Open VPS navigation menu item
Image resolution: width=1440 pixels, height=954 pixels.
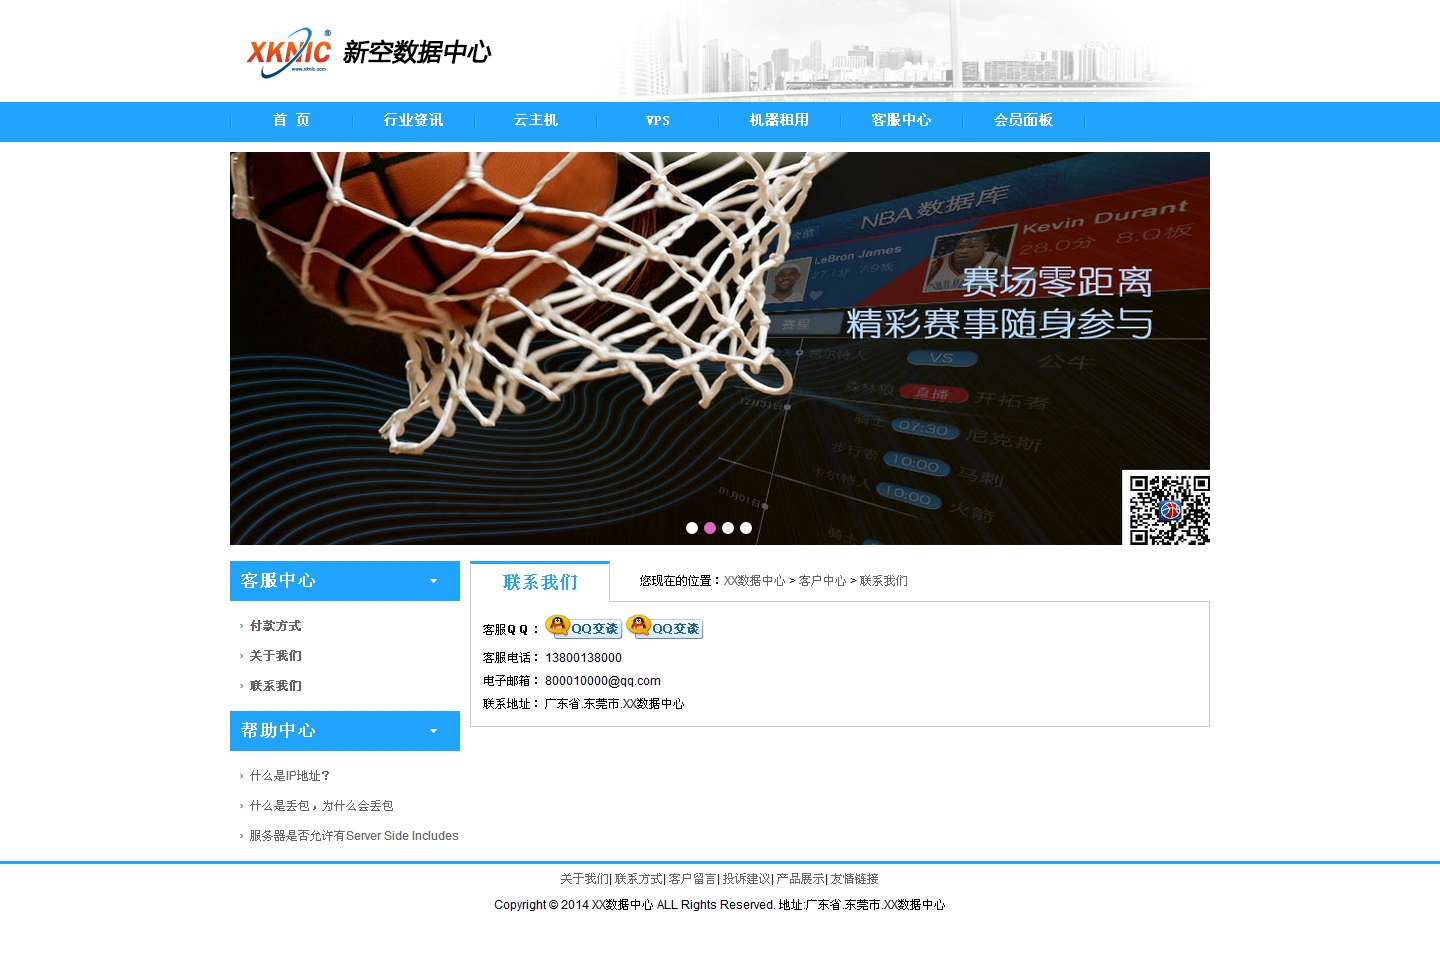pyautogui.click(x=657, y=120)
